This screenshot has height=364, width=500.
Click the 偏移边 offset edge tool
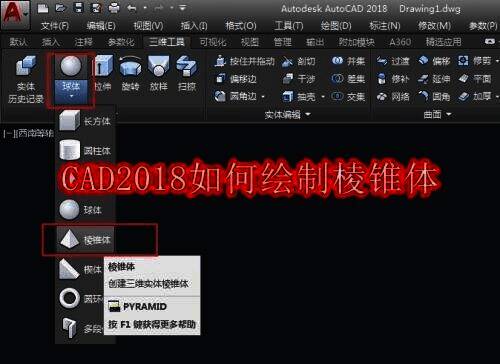coord(236,79)
